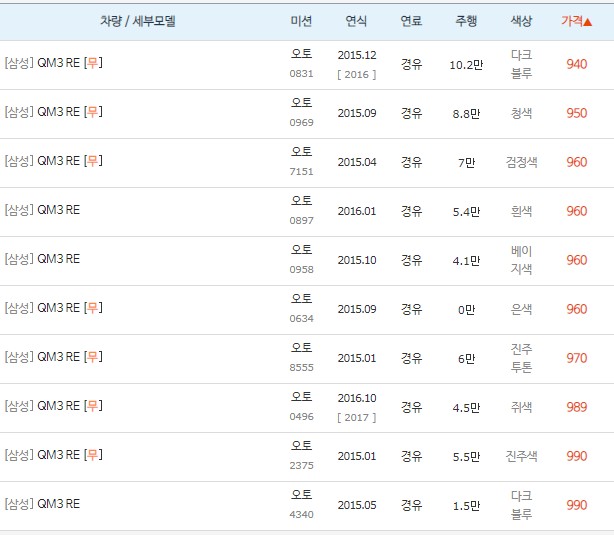Click the 연식 column header

pos(356,21)
